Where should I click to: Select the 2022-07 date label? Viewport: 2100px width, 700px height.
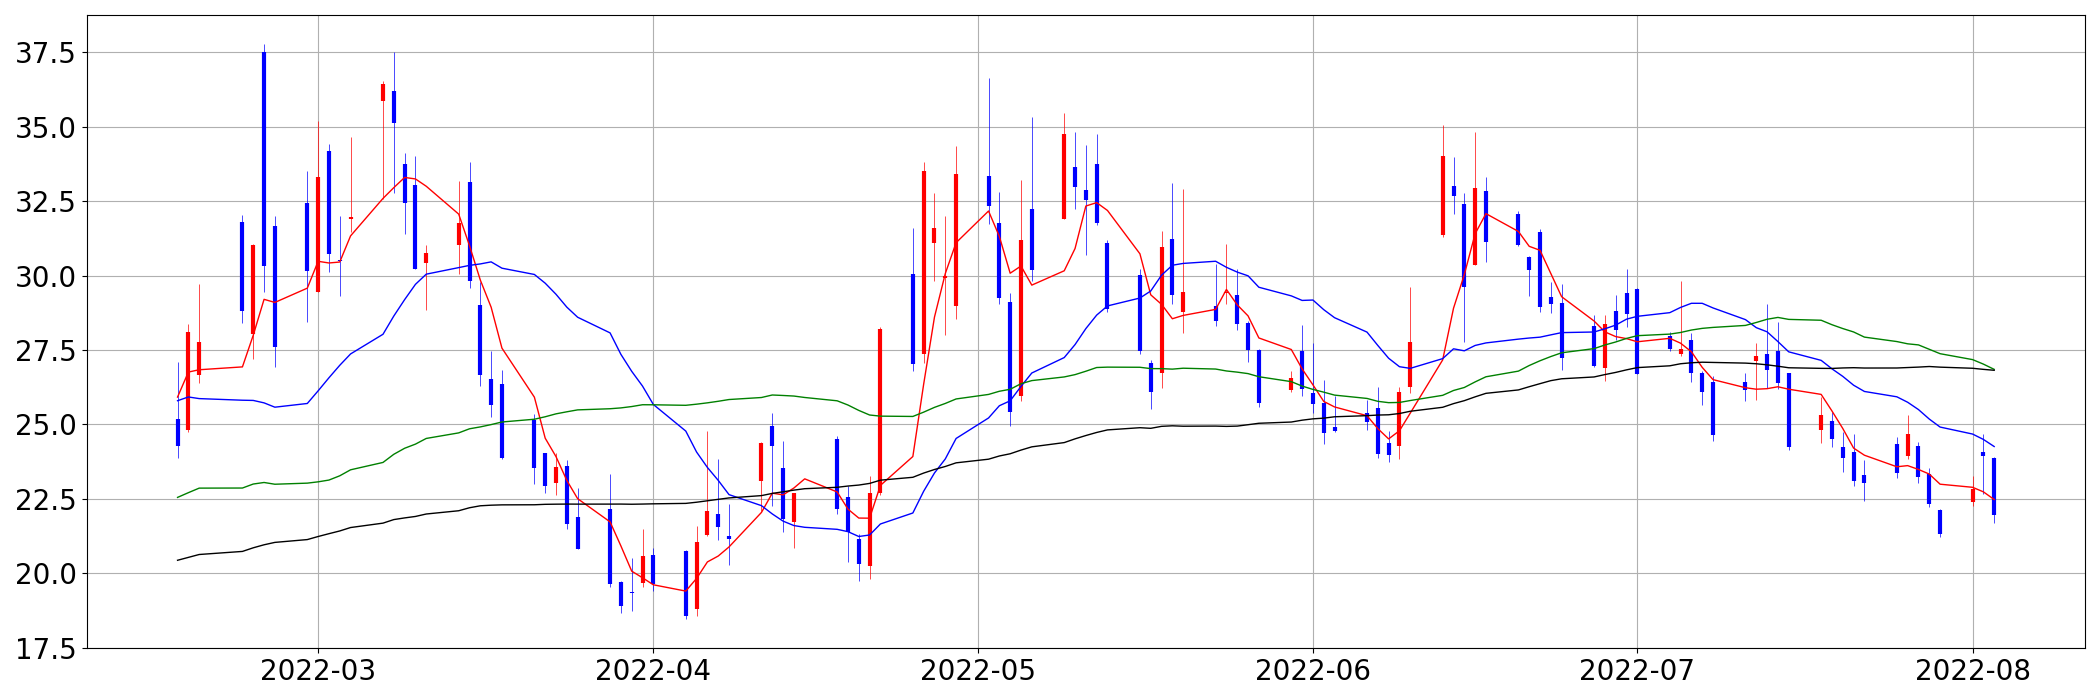click(1637, 671)
